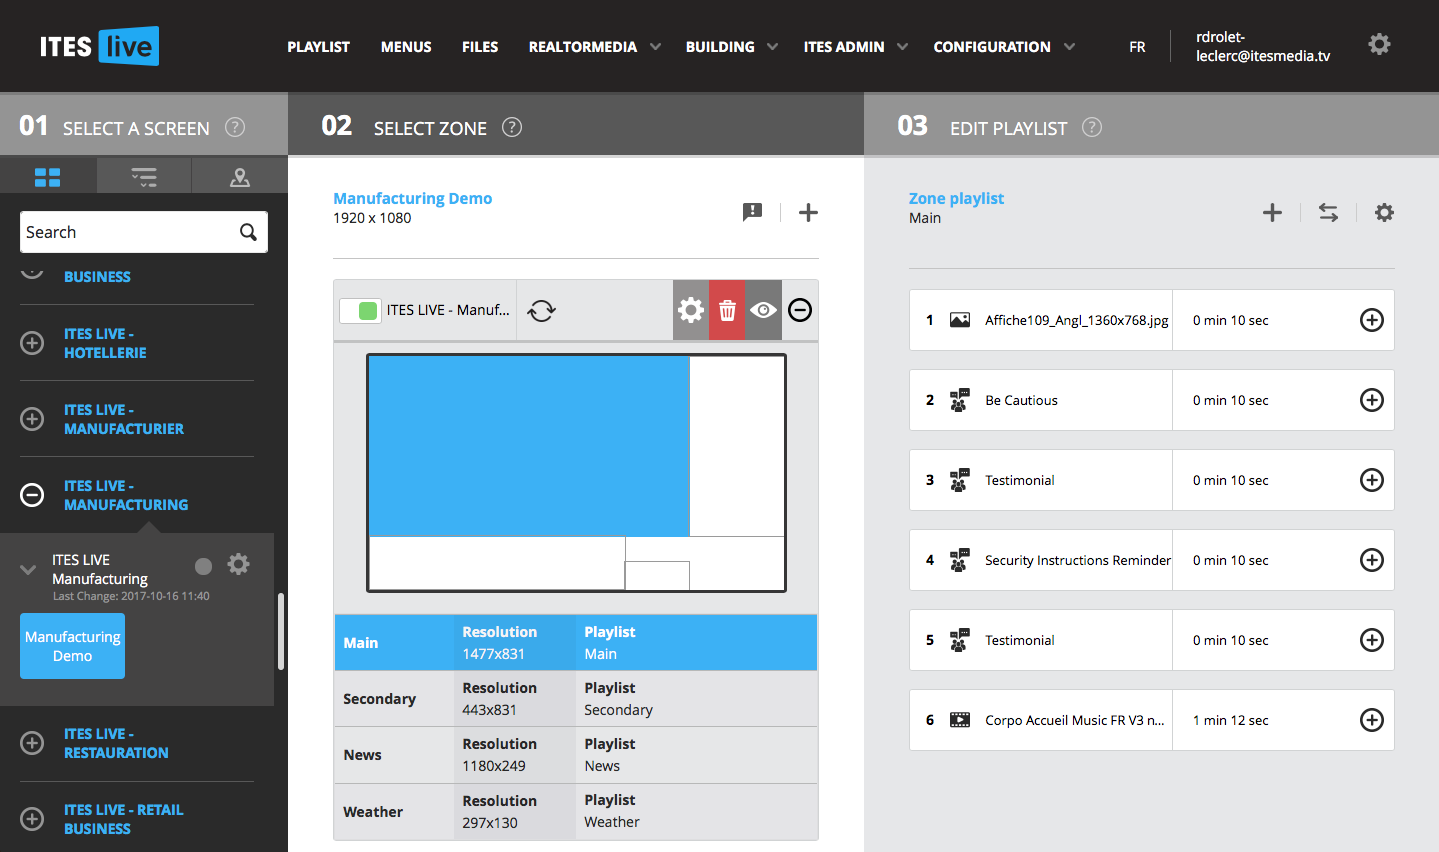Open the BUILDING dropdown menu
1439x852 pixels.
[731, 47]
